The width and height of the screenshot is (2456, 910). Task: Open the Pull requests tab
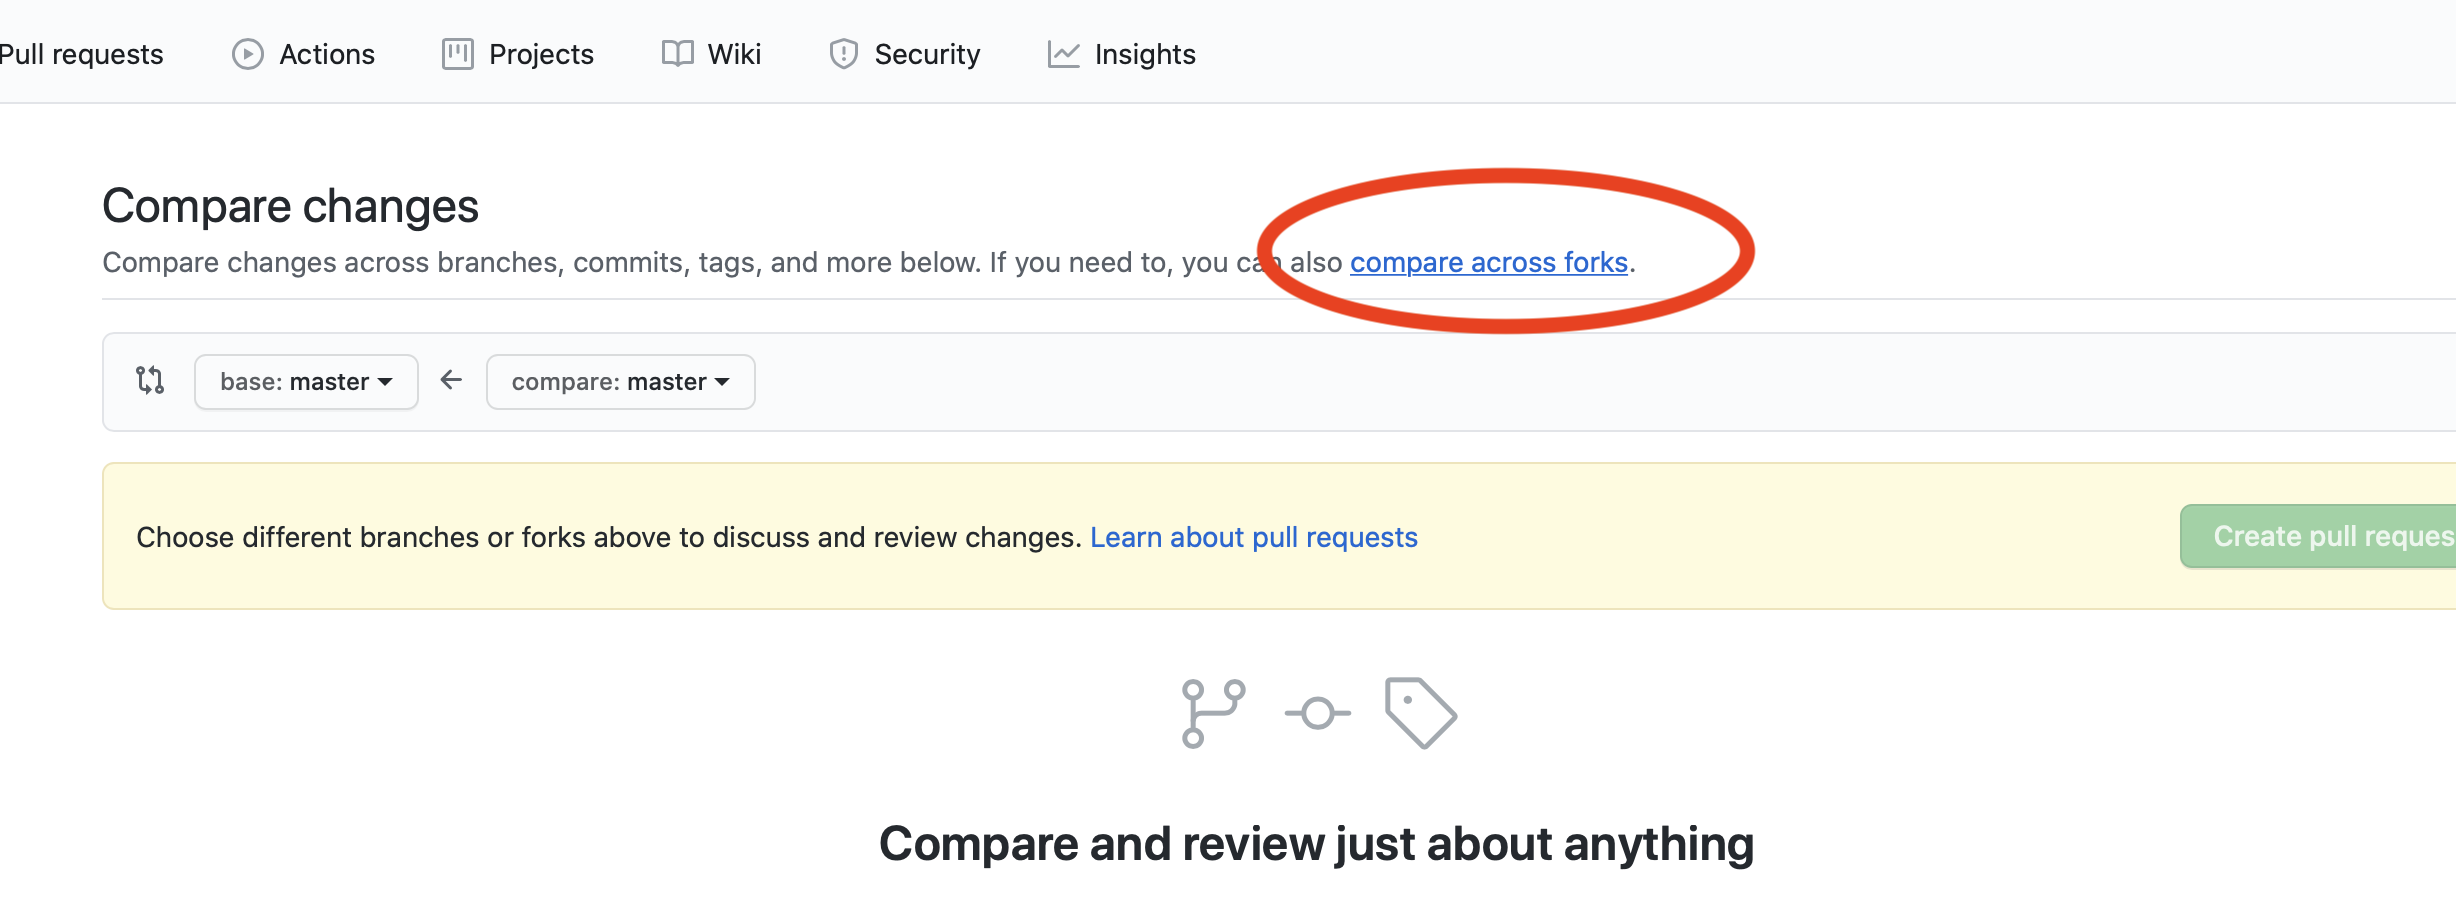pos(80,54)
